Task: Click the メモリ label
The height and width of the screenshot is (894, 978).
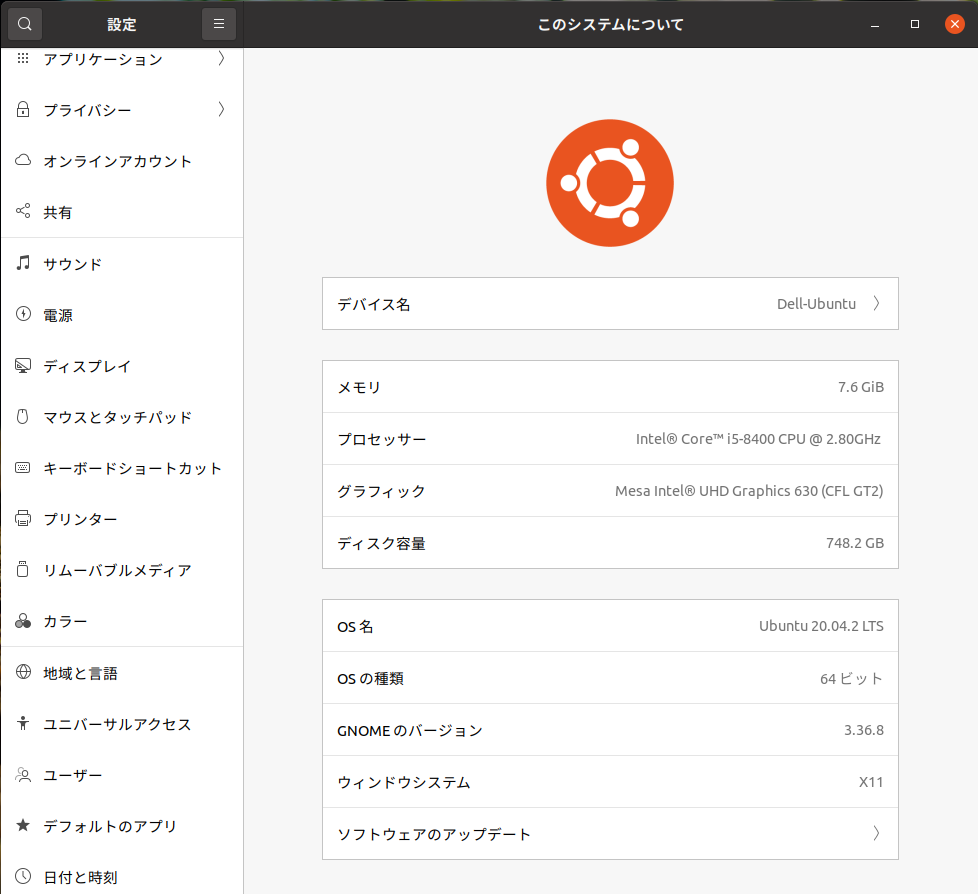Action: 359,387
